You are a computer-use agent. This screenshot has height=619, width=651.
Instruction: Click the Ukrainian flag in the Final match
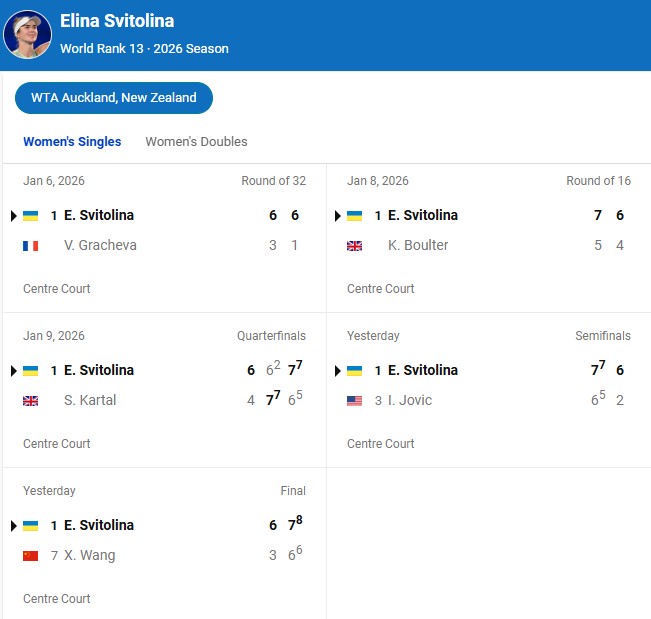30,526
